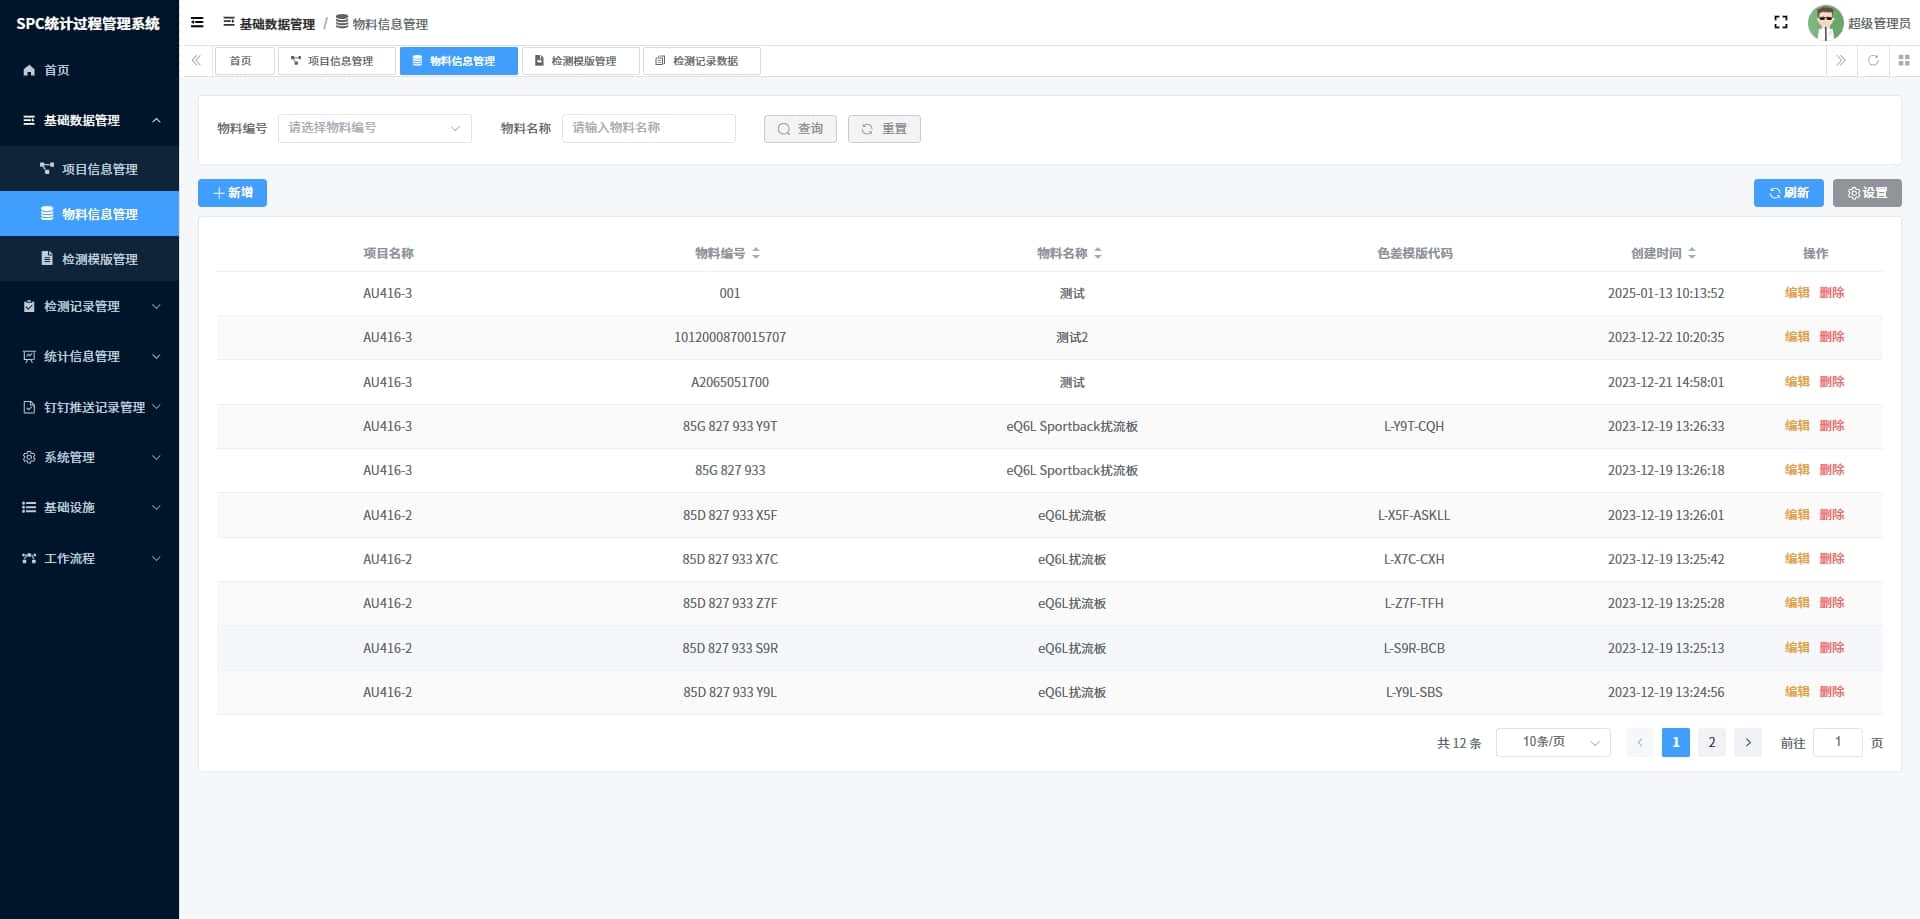
Task: Click cell 85D 827 933 S9R
Action: 730,648
